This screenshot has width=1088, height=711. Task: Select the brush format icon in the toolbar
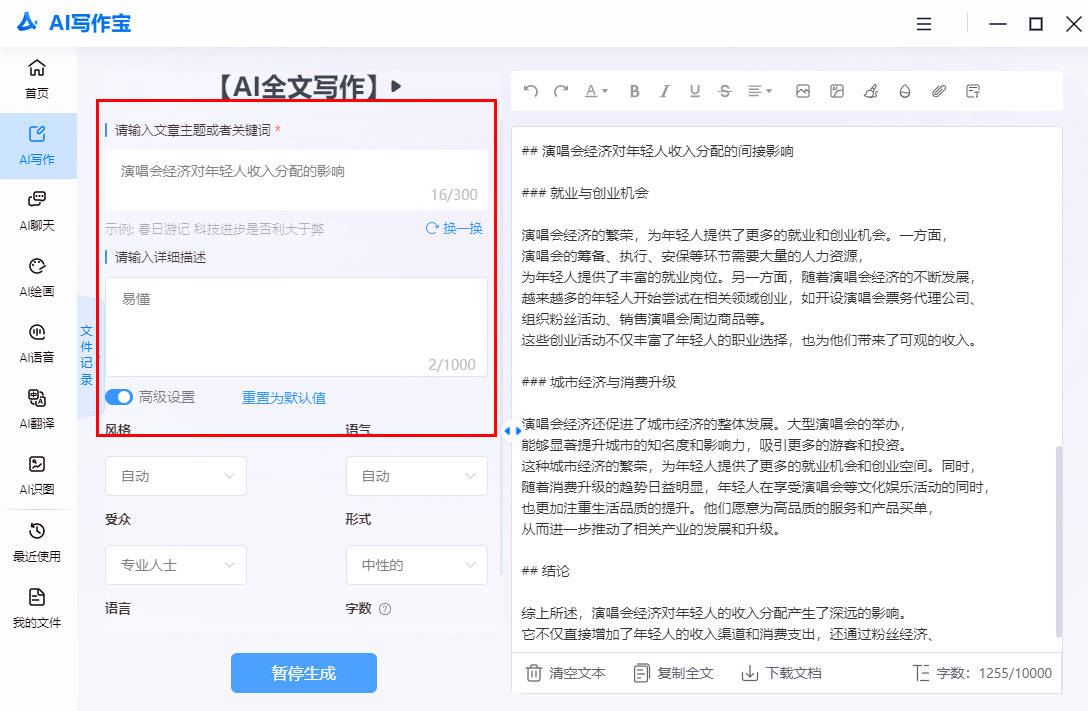coord(870,91)
